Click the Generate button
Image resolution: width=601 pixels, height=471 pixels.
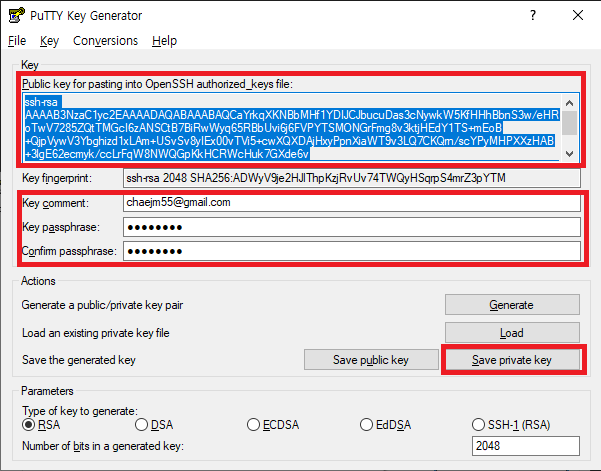coord(512,305)
